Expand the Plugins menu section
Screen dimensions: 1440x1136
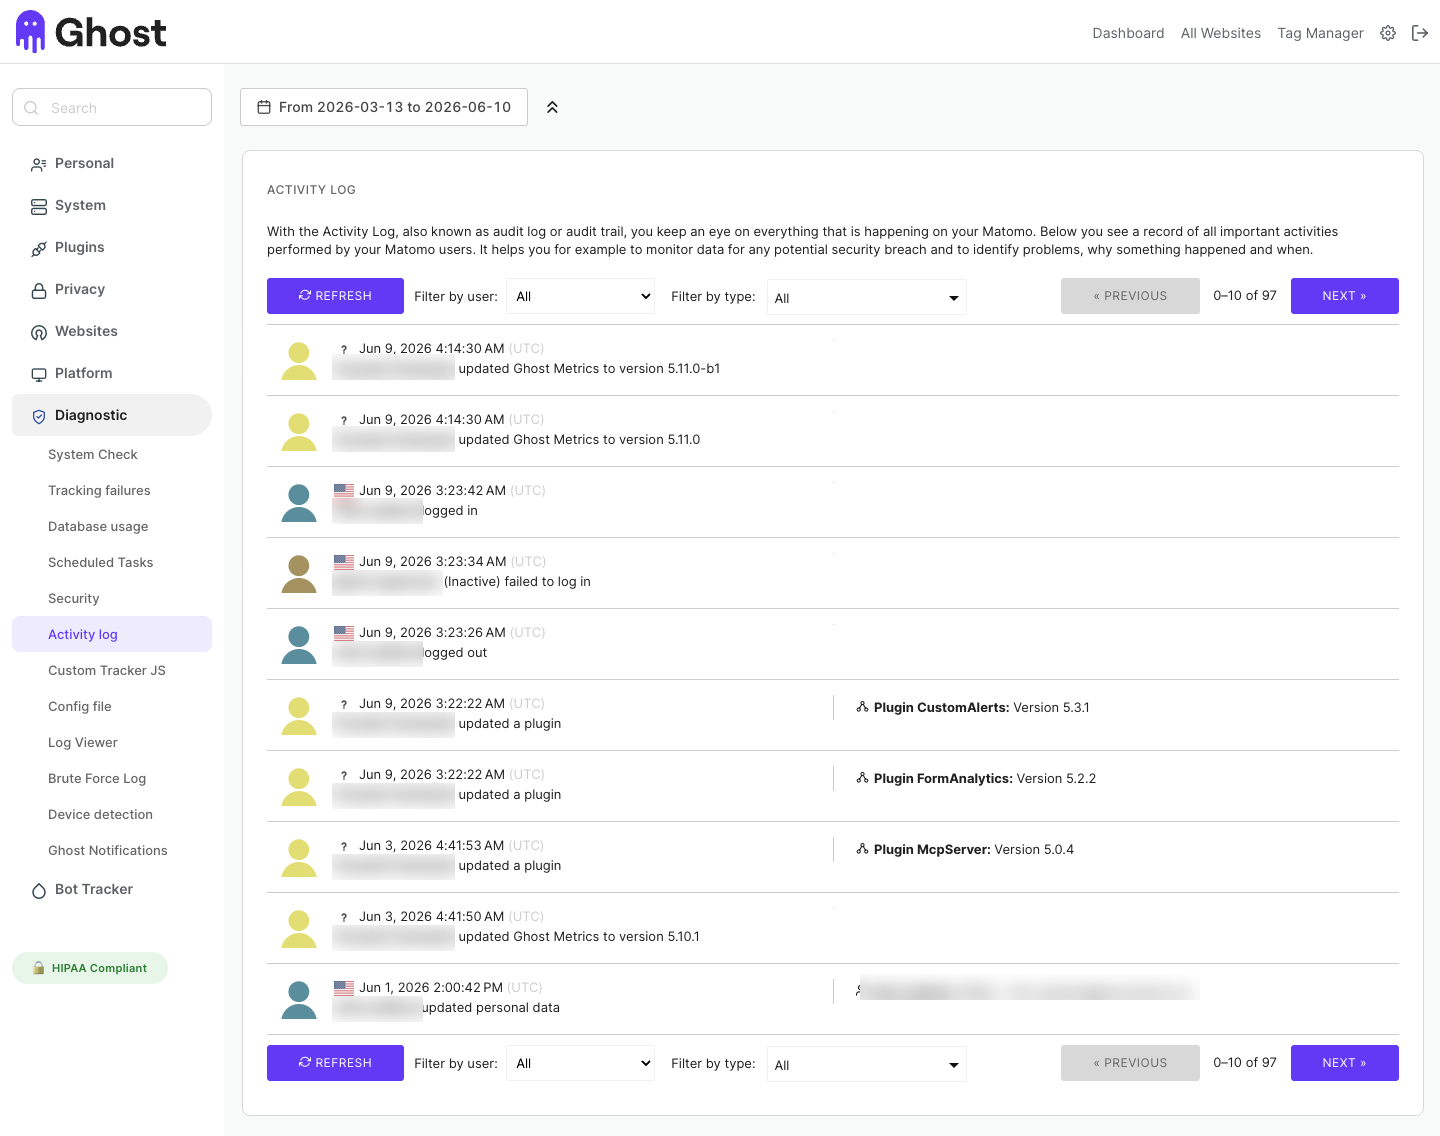coord(112,247)
